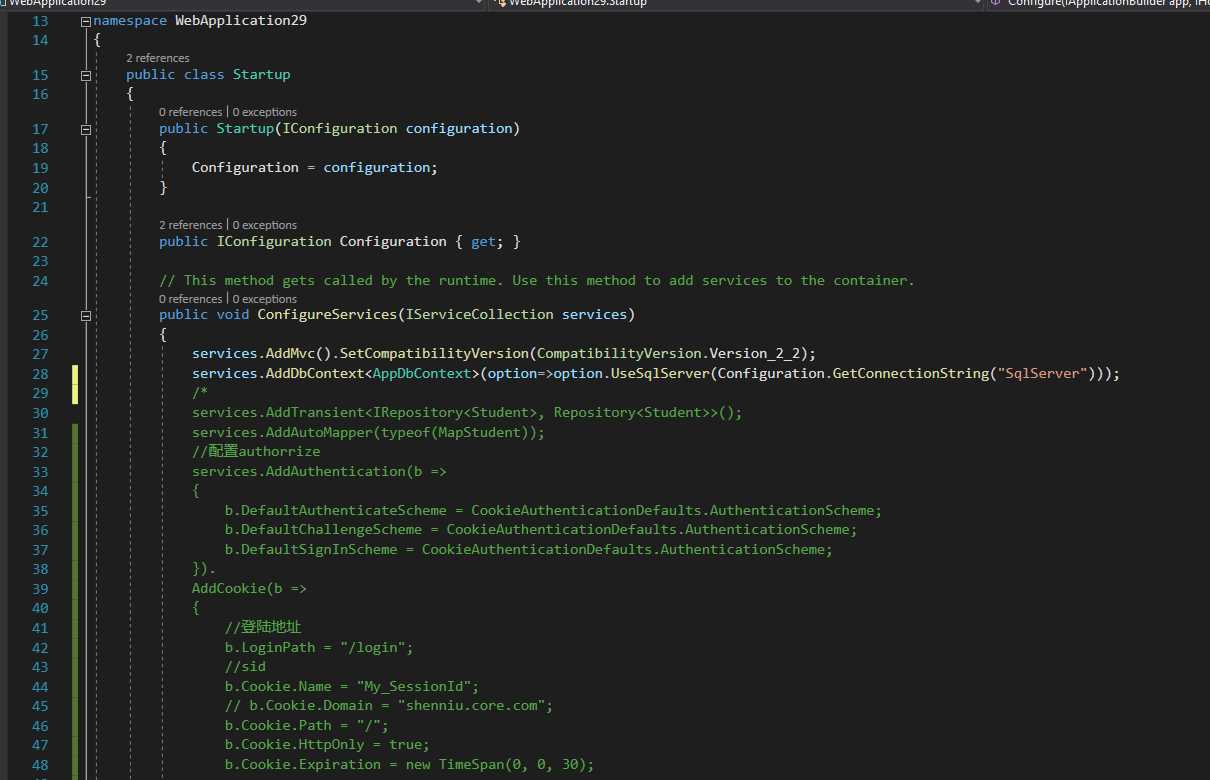Open '0 references' above Startup constructor
The width and height of the screenshot is (1210, 780).
pyautogui.click(x=190, y=112)
